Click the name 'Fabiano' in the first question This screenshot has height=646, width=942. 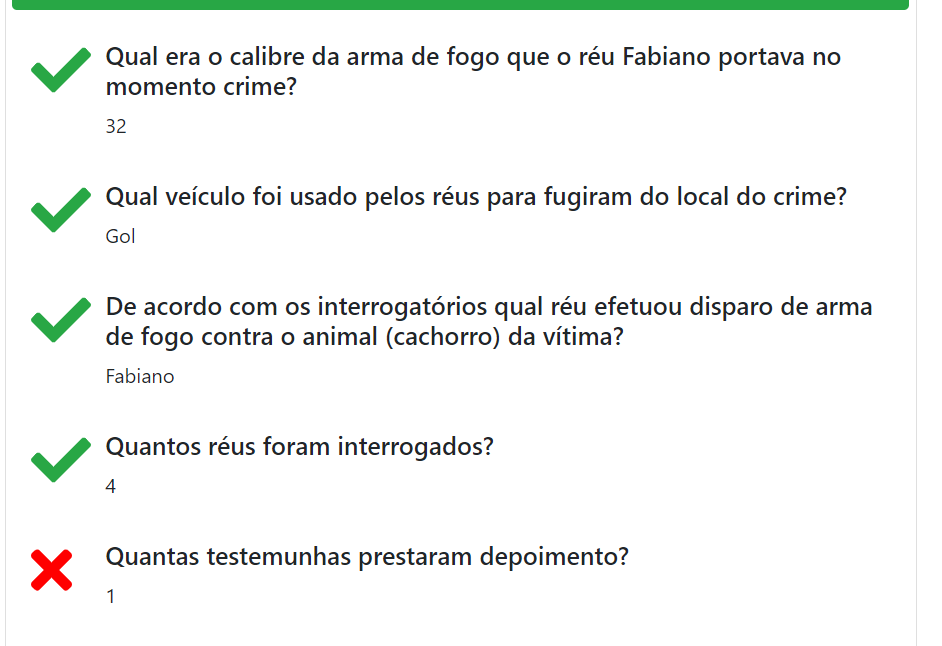664,56
